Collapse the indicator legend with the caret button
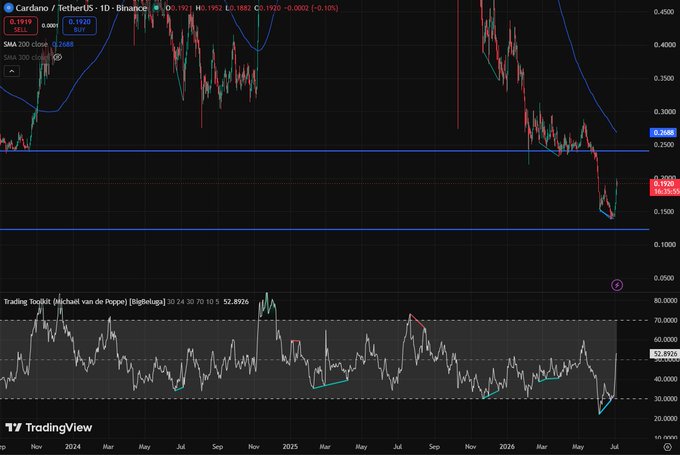 (x=12, y=71)
